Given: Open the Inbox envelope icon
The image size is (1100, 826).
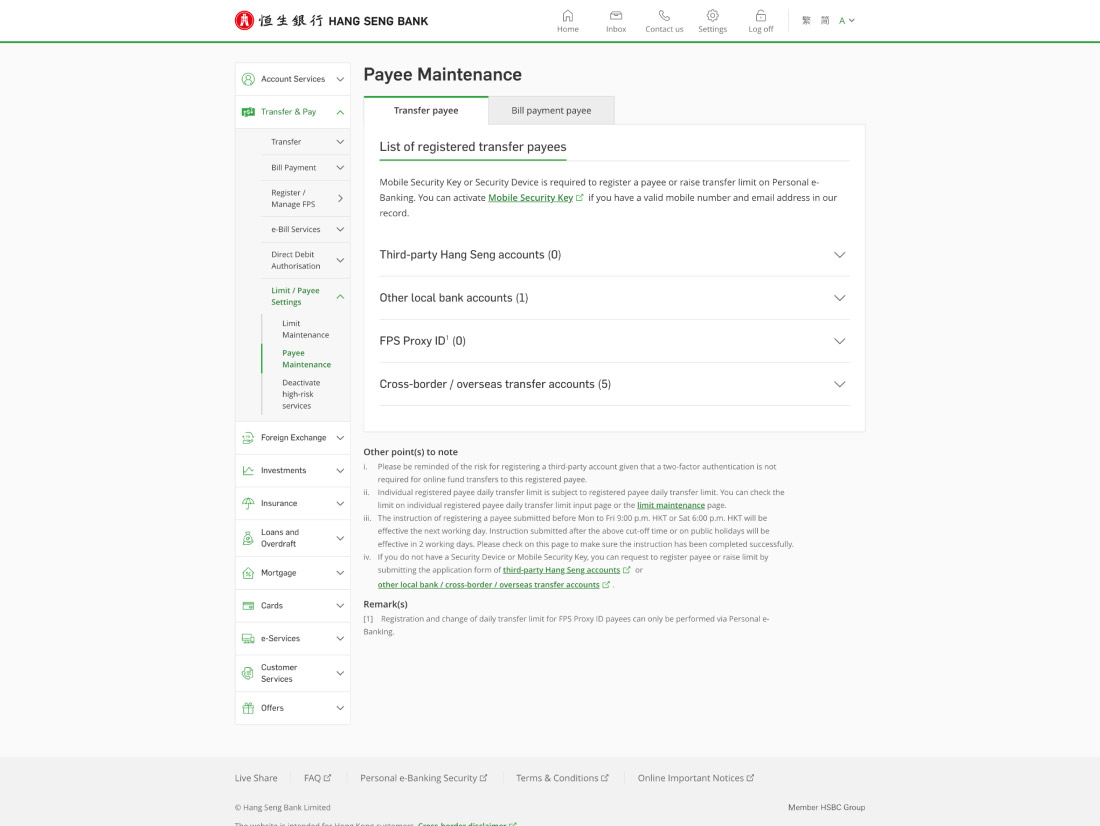Looking at the screenshot, I should pos(616,16).
